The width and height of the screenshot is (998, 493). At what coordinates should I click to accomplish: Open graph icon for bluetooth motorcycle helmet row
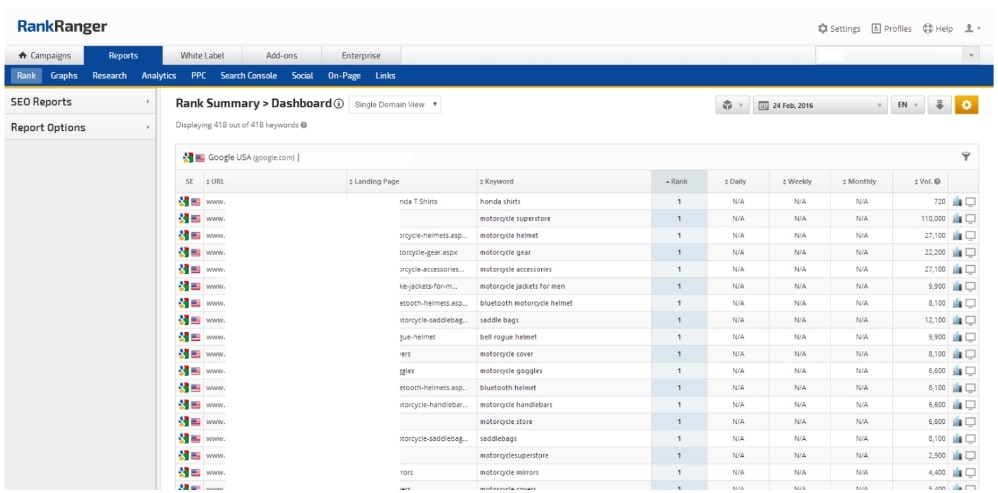(x=958, y=303)
